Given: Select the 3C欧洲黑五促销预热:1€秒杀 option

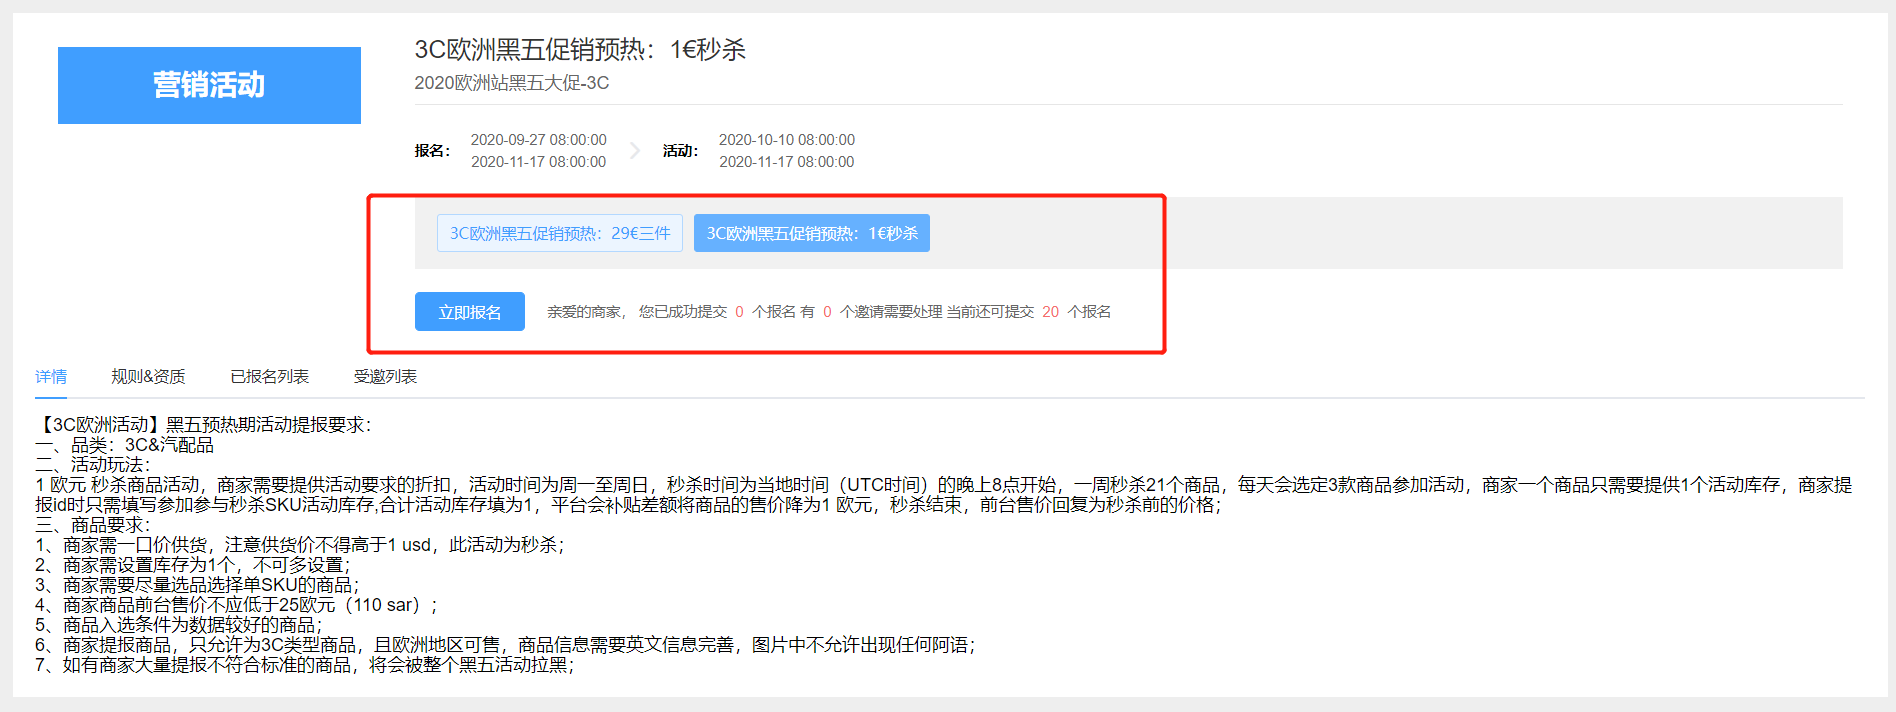Looking at the screenshot, I should click(812, 233).
